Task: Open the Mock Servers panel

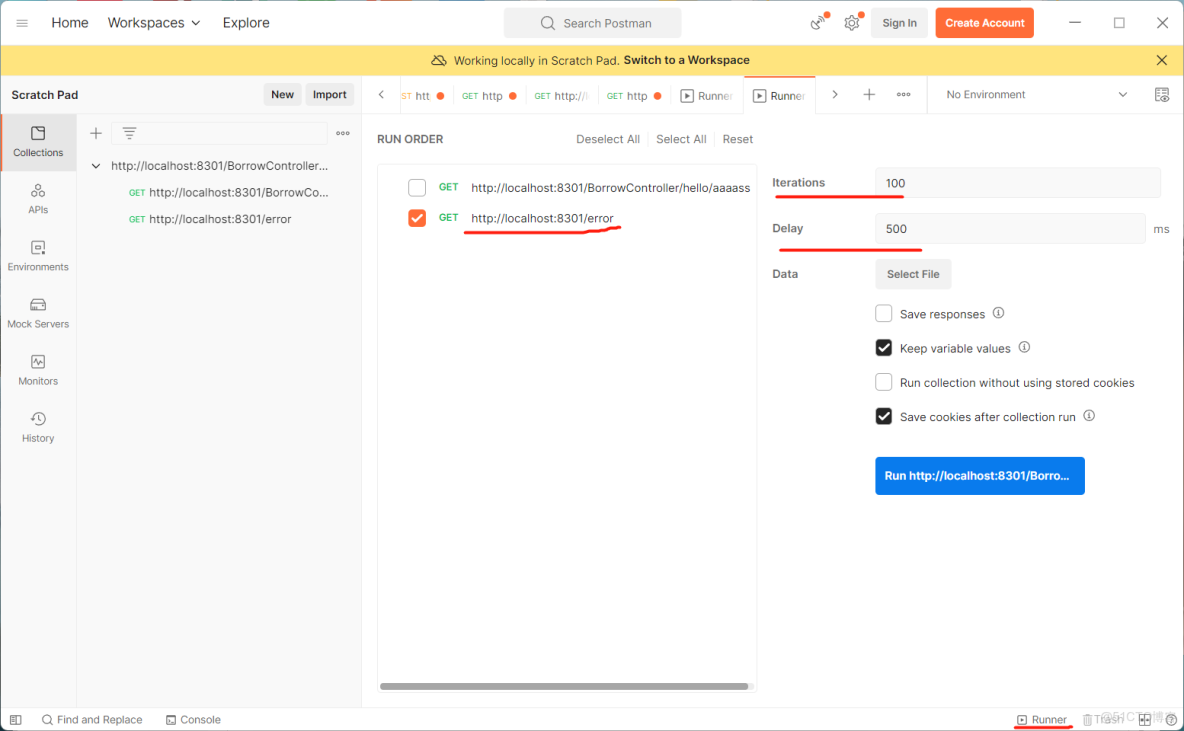Action: tap(38, 313)
